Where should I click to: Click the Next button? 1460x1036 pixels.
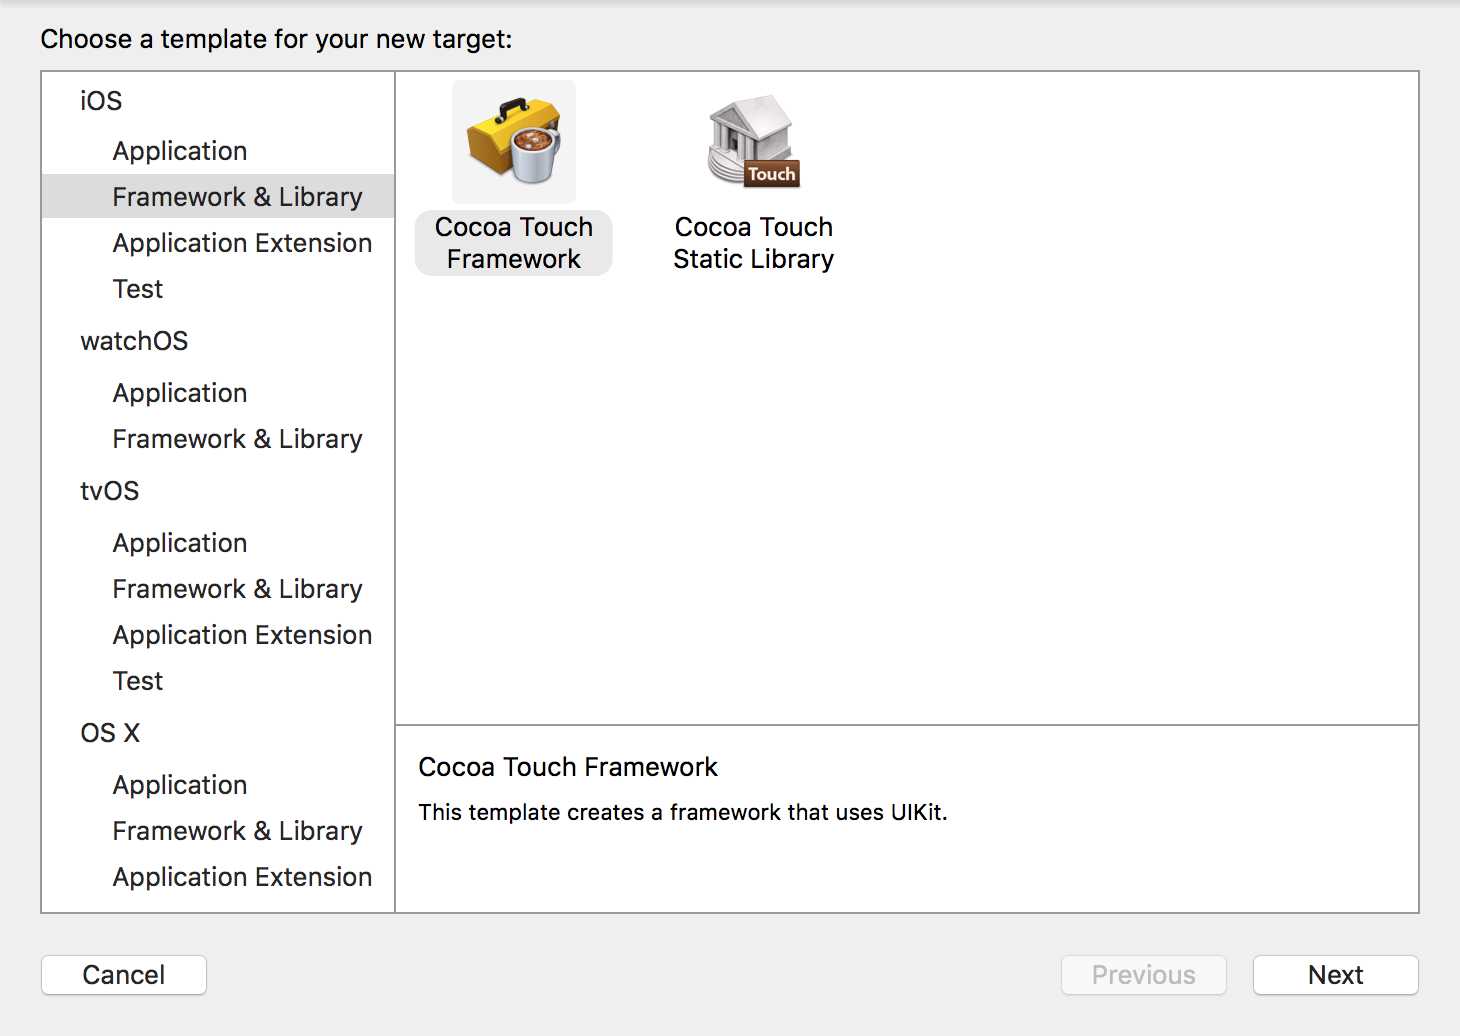coord(1336,975)
